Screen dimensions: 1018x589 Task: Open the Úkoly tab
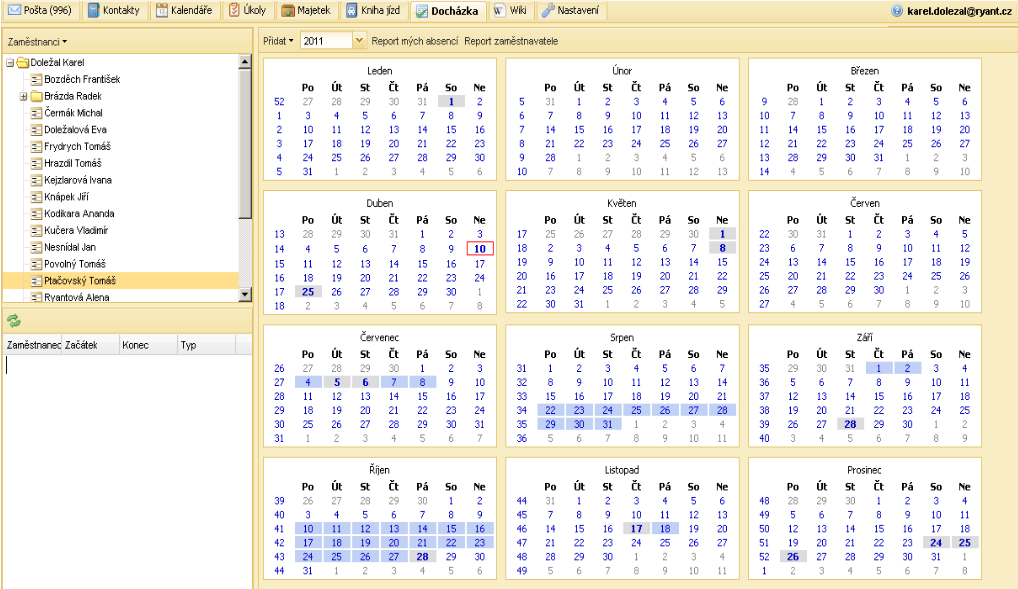(x=247, y=10)
